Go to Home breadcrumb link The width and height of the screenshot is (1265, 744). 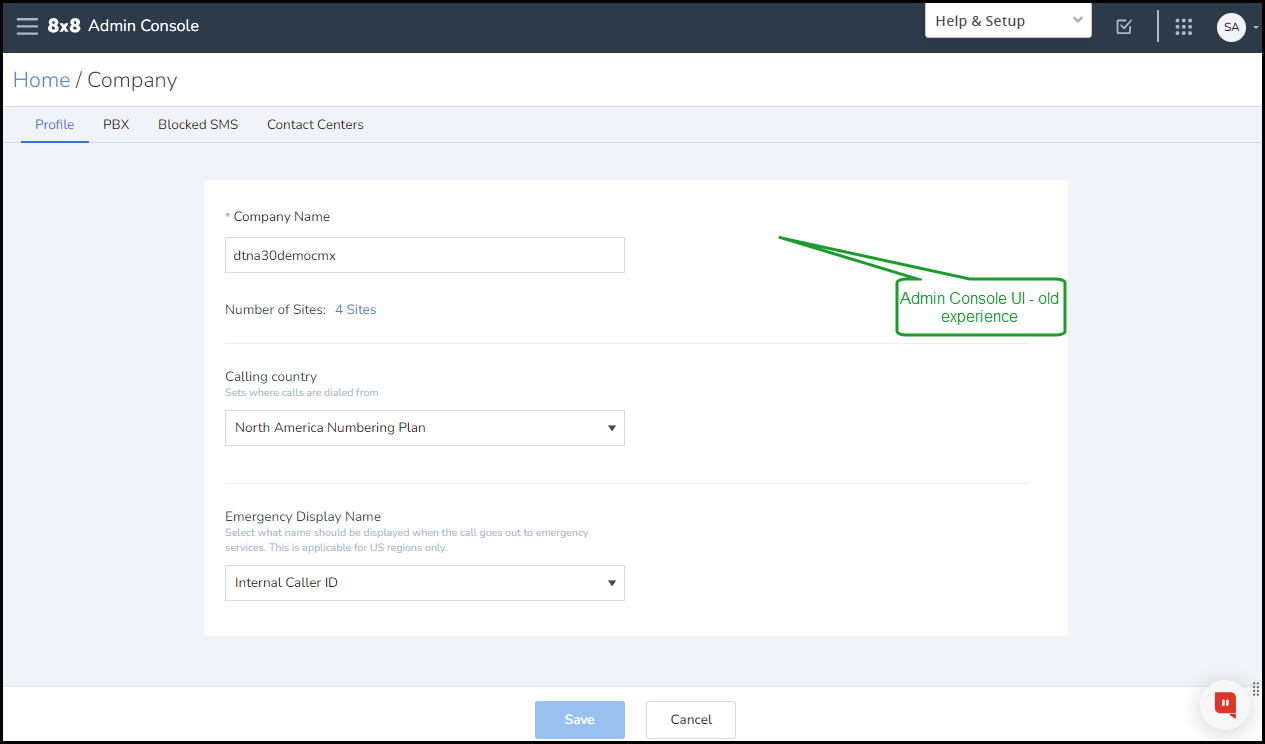pyautogui.click(x=41, y=80)
